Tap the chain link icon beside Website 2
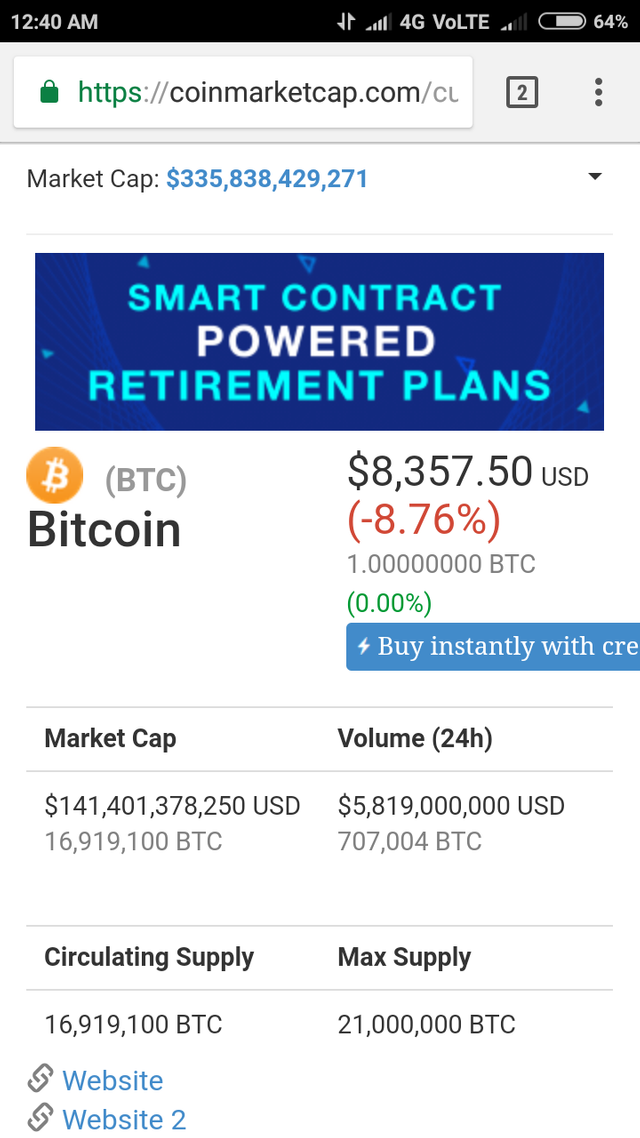The image size is (640, 1138). [x=41, y=1118]
